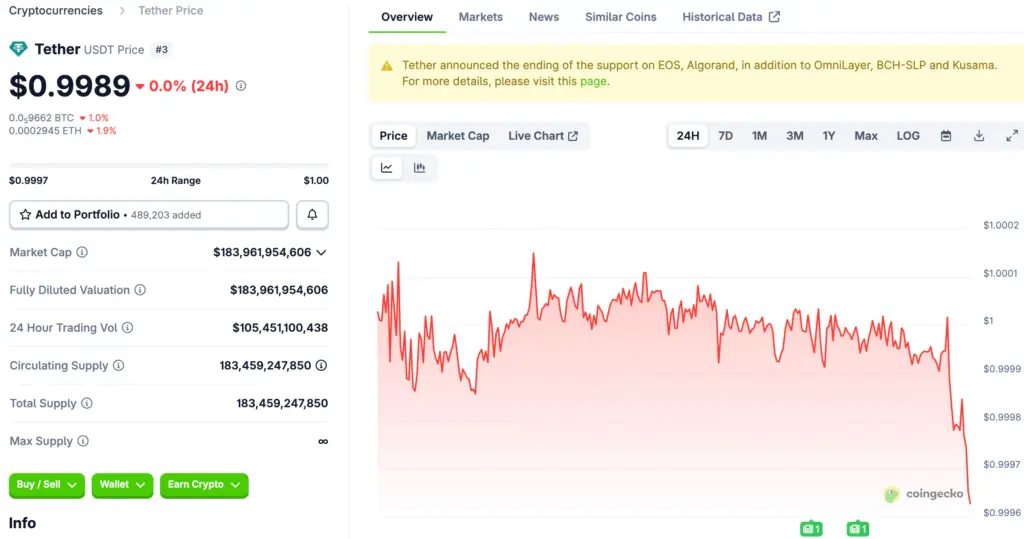Open the Buy / Sell dropdown
Screen dimensions: 1024x539
click(x=47, y=485)
